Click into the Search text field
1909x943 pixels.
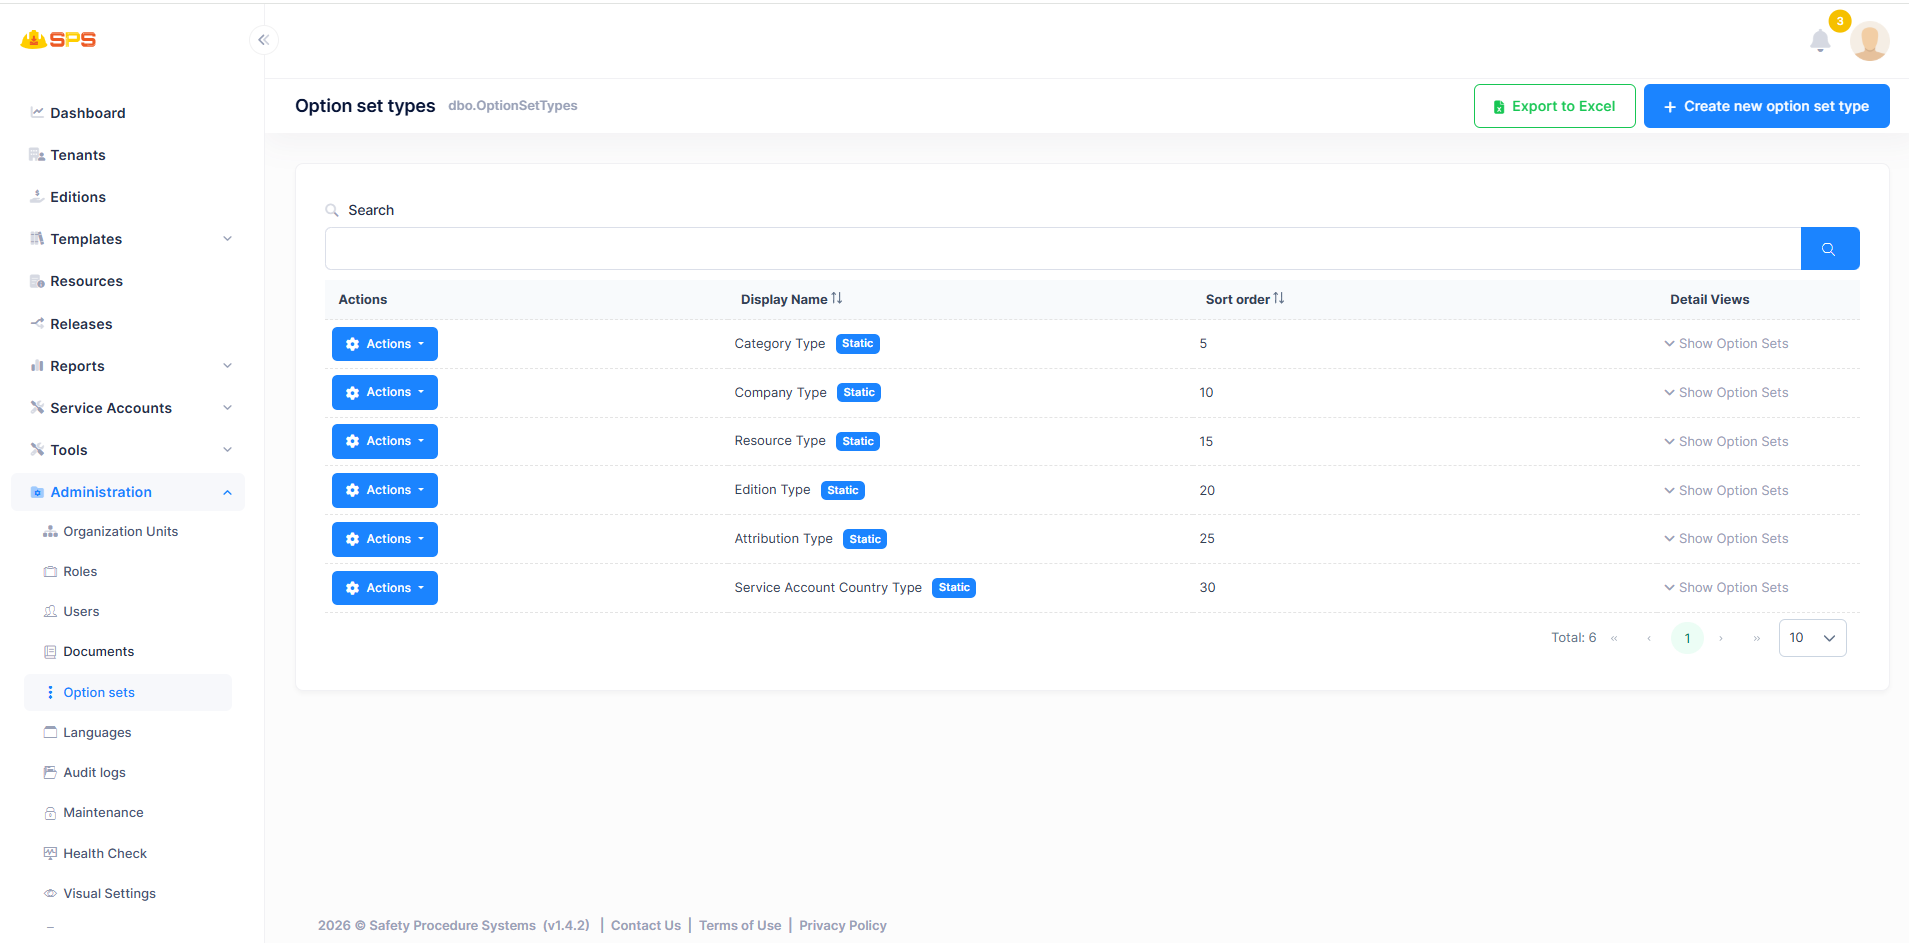[1062, 248]
